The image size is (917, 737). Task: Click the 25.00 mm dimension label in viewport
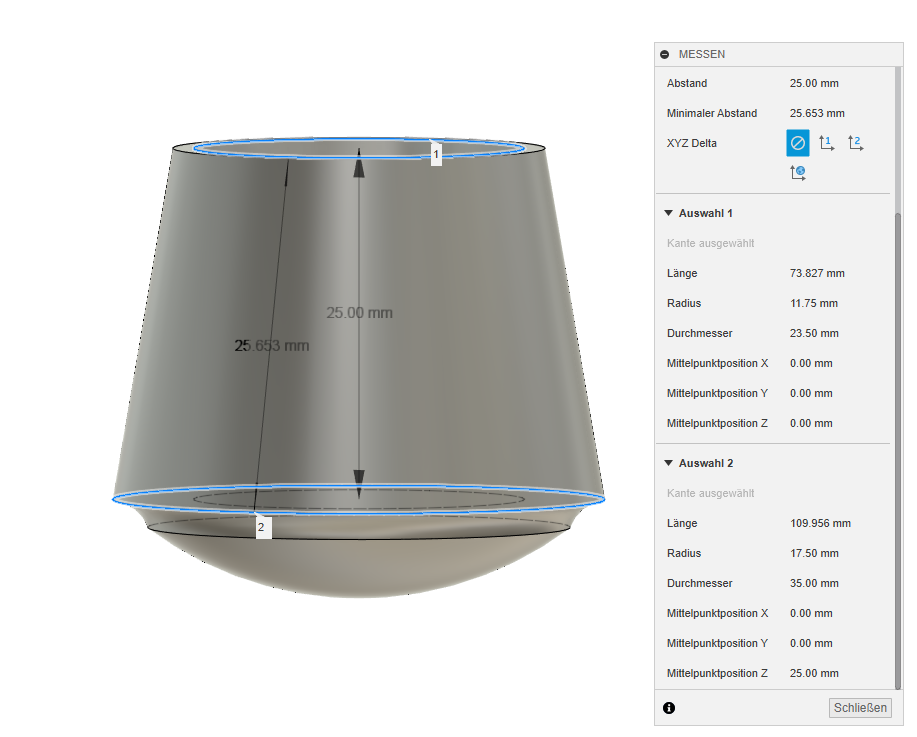pyautogui.click(x=360, y=312)
